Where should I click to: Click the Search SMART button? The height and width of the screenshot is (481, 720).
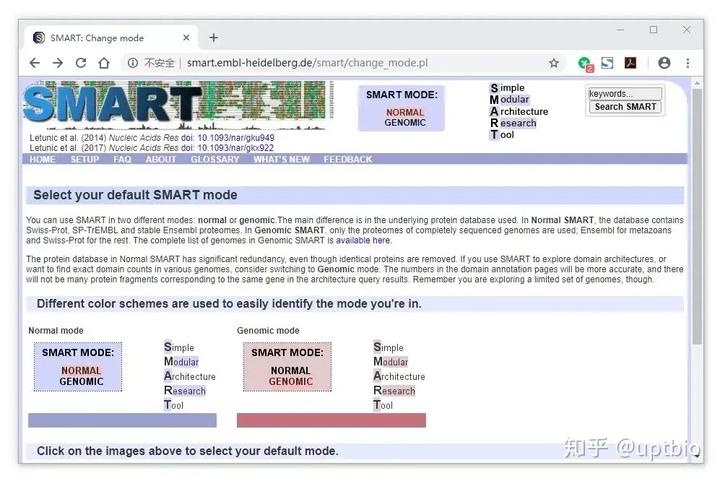click(625, 107)
